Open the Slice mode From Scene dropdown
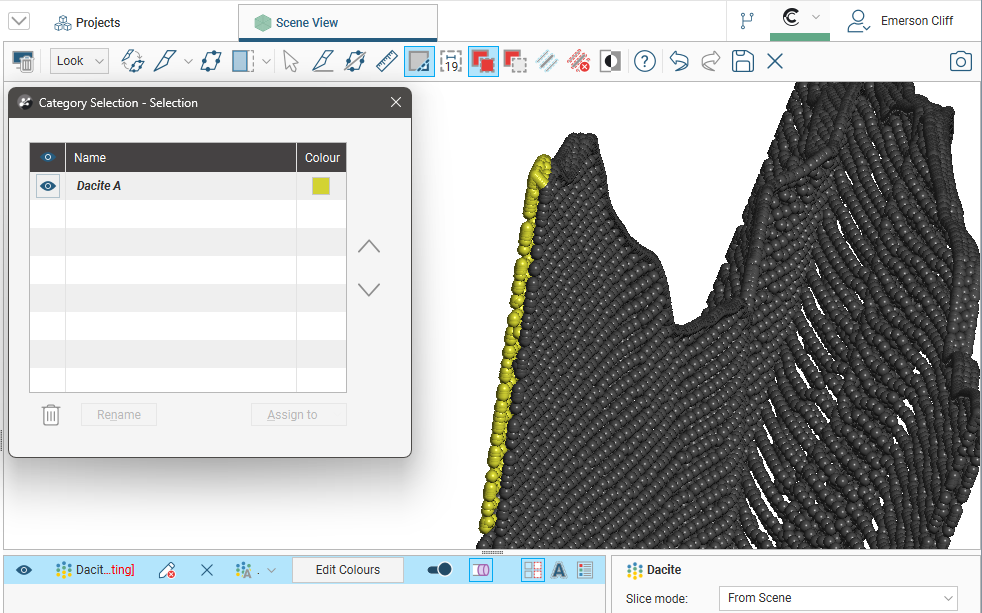The width and height of the screenshot is (982, 613). point(838,598)
